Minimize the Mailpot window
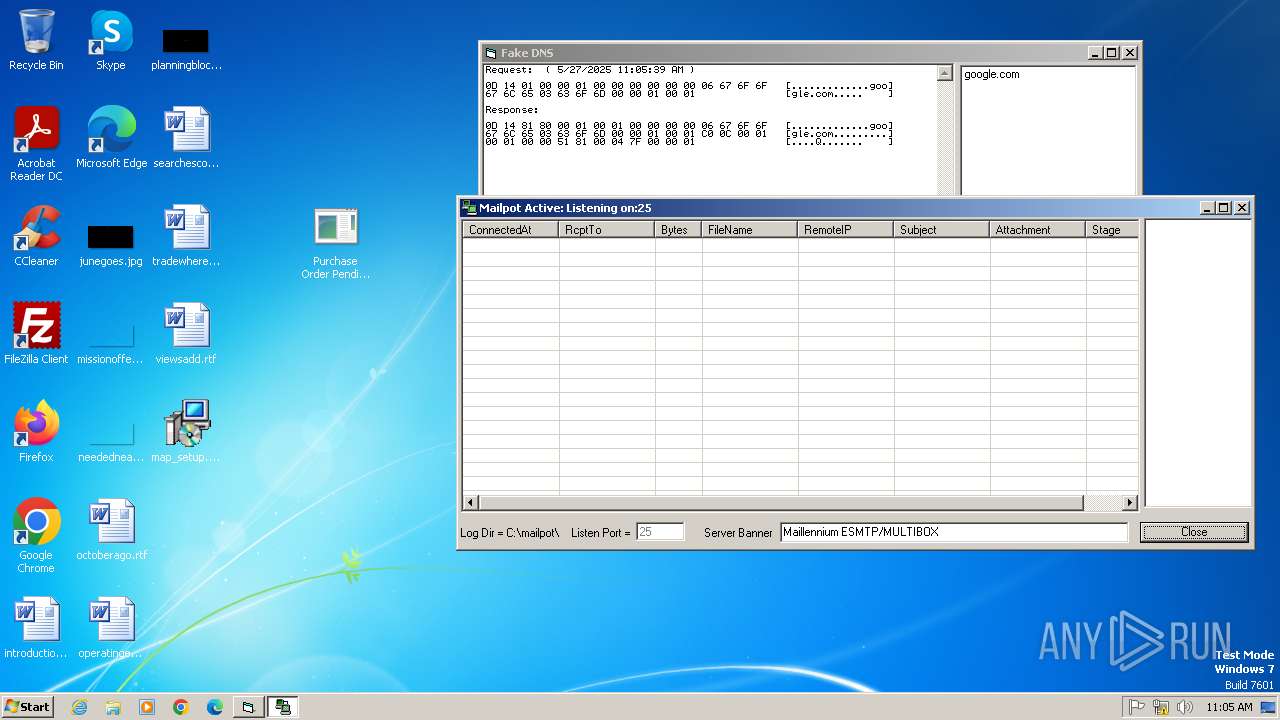The width and height of the screenshot is (1280, 720). tap(1207, 208)
